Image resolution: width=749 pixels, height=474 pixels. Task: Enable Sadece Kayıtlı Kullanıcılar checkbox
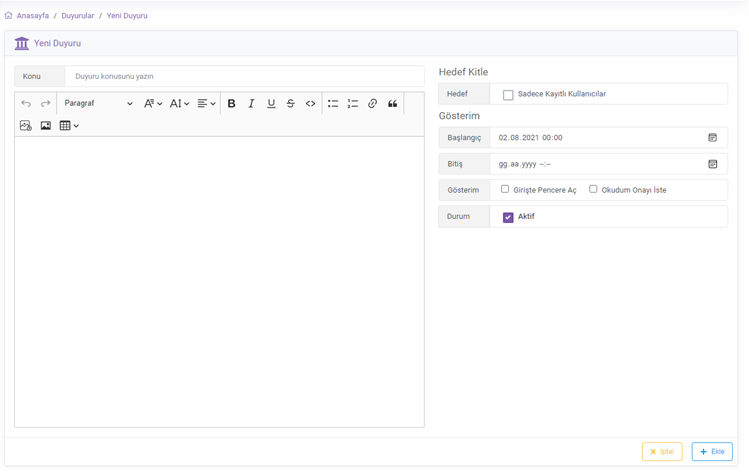pos(508,95)
